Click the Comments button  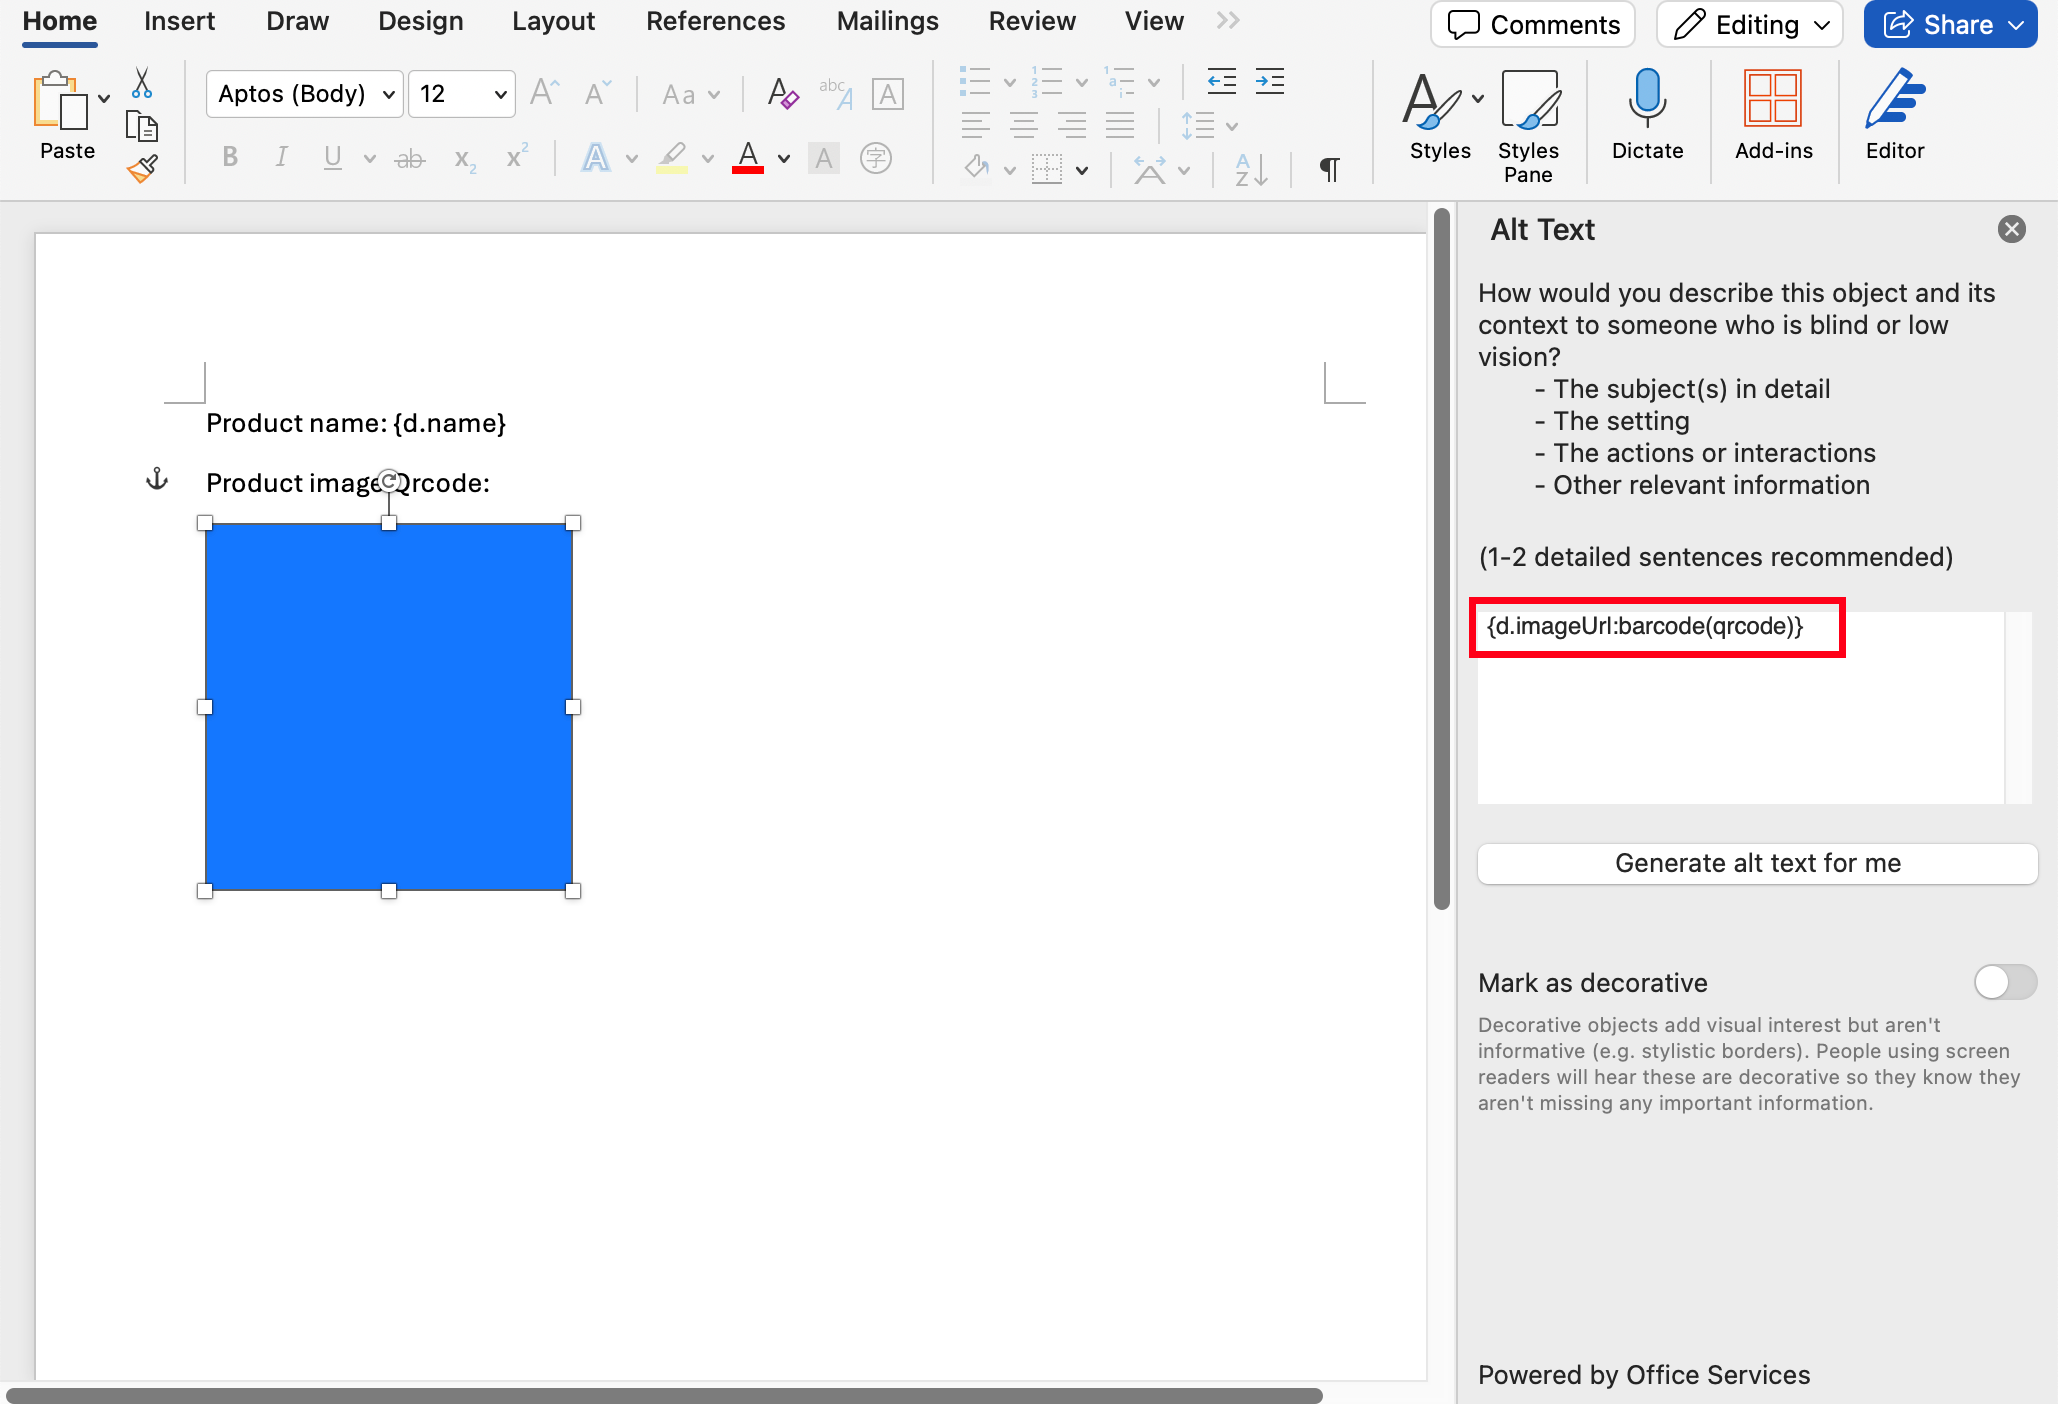coord(1533,25)
